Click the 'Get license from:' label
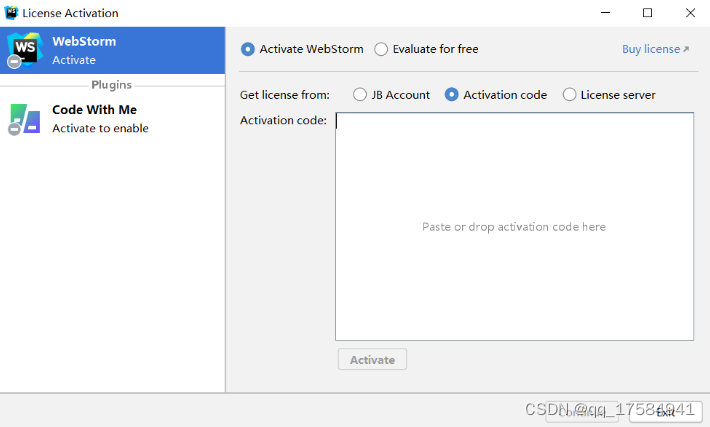Image resolution: width=710 pixels, height=427 pixels. [x=285, y=95]
